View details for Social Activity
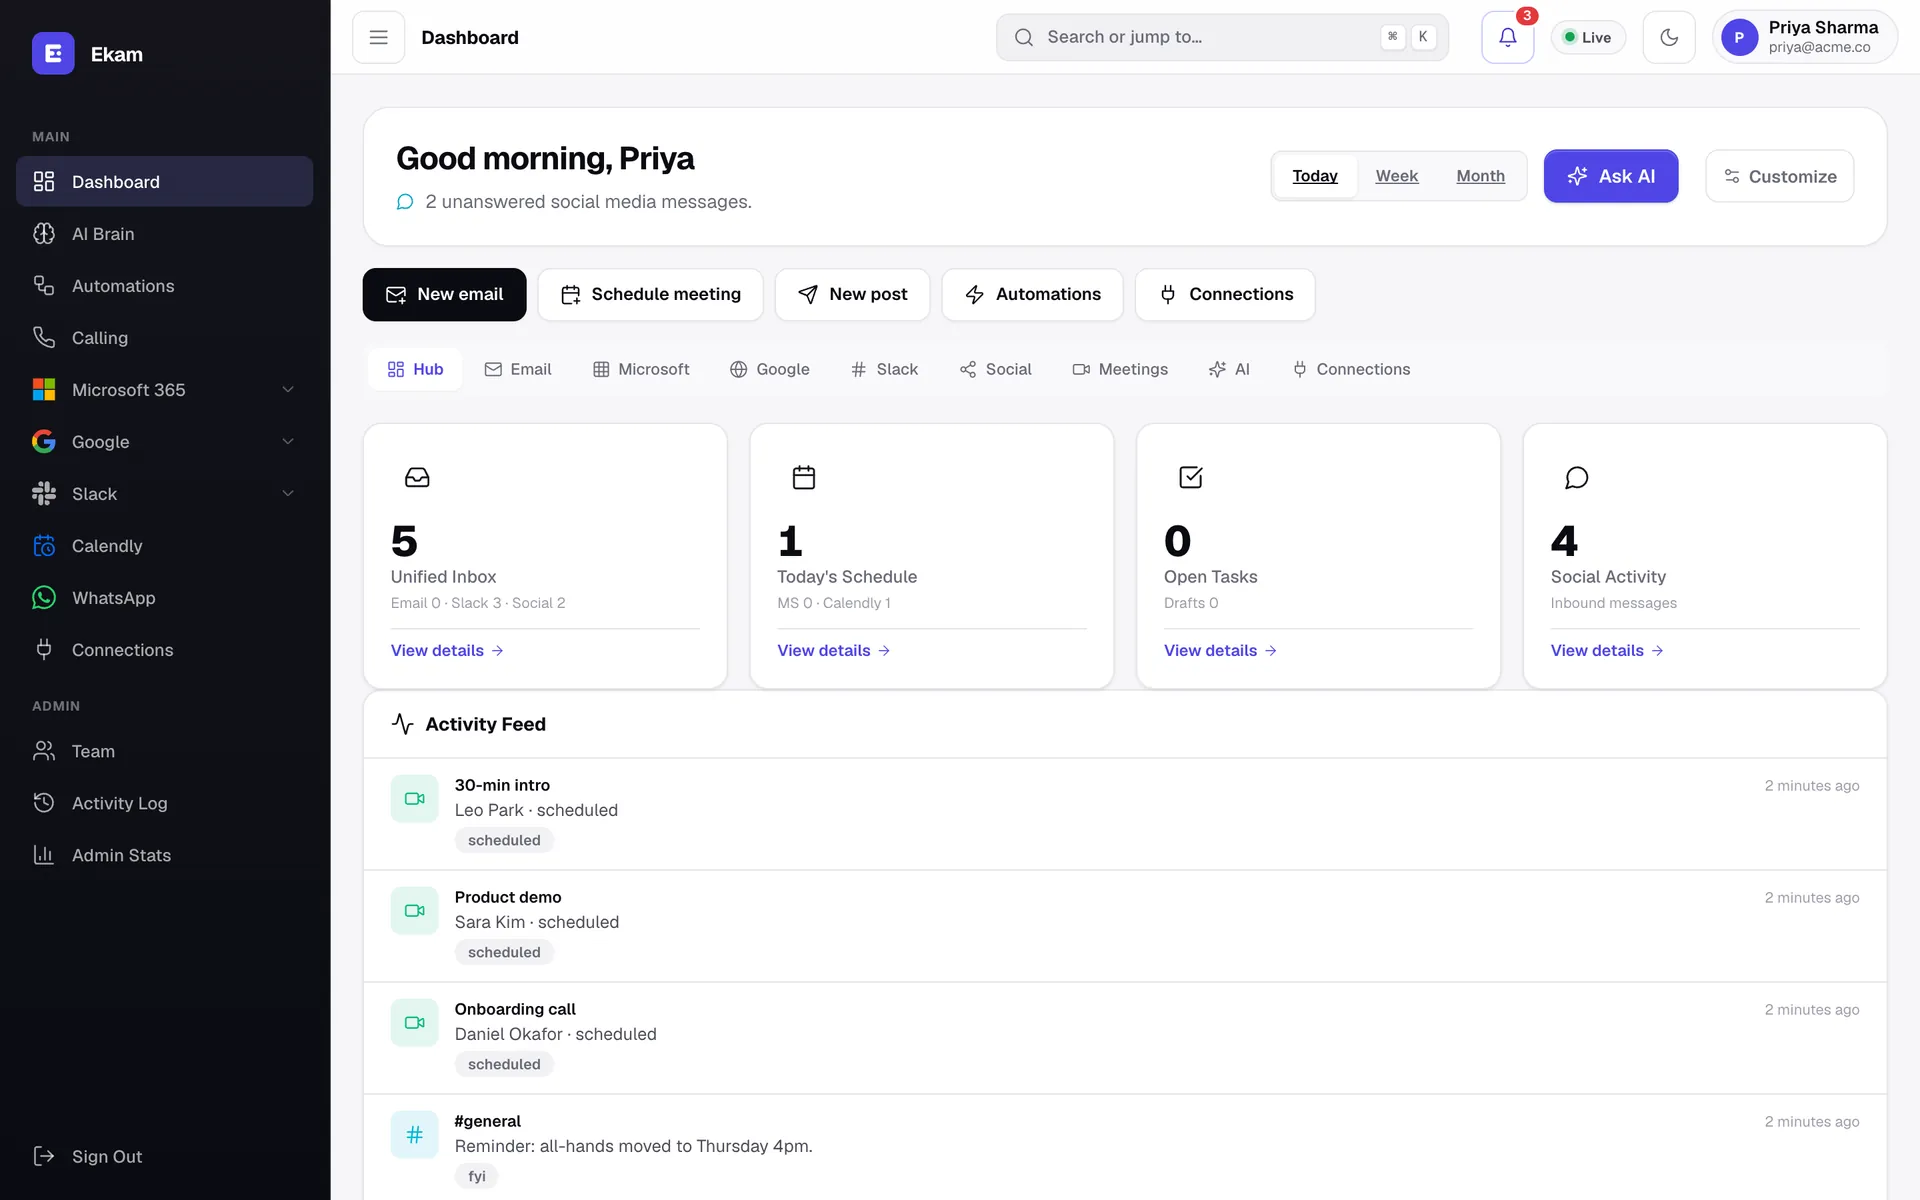Viewport: 1920px width, 1200px height. tap(1607, 650)
